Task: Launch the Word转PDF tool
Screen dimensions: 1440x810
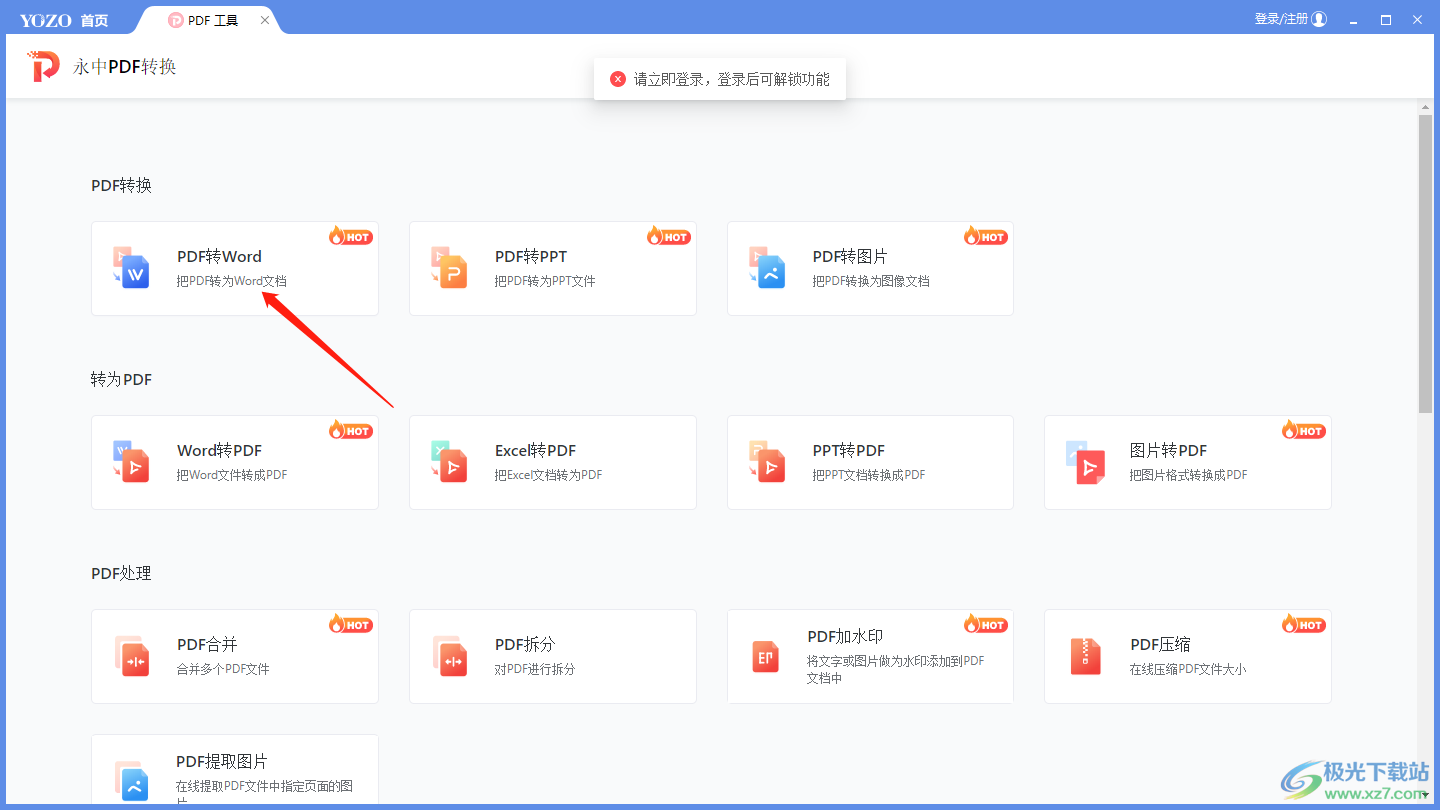Action: [x=235, y=462]
